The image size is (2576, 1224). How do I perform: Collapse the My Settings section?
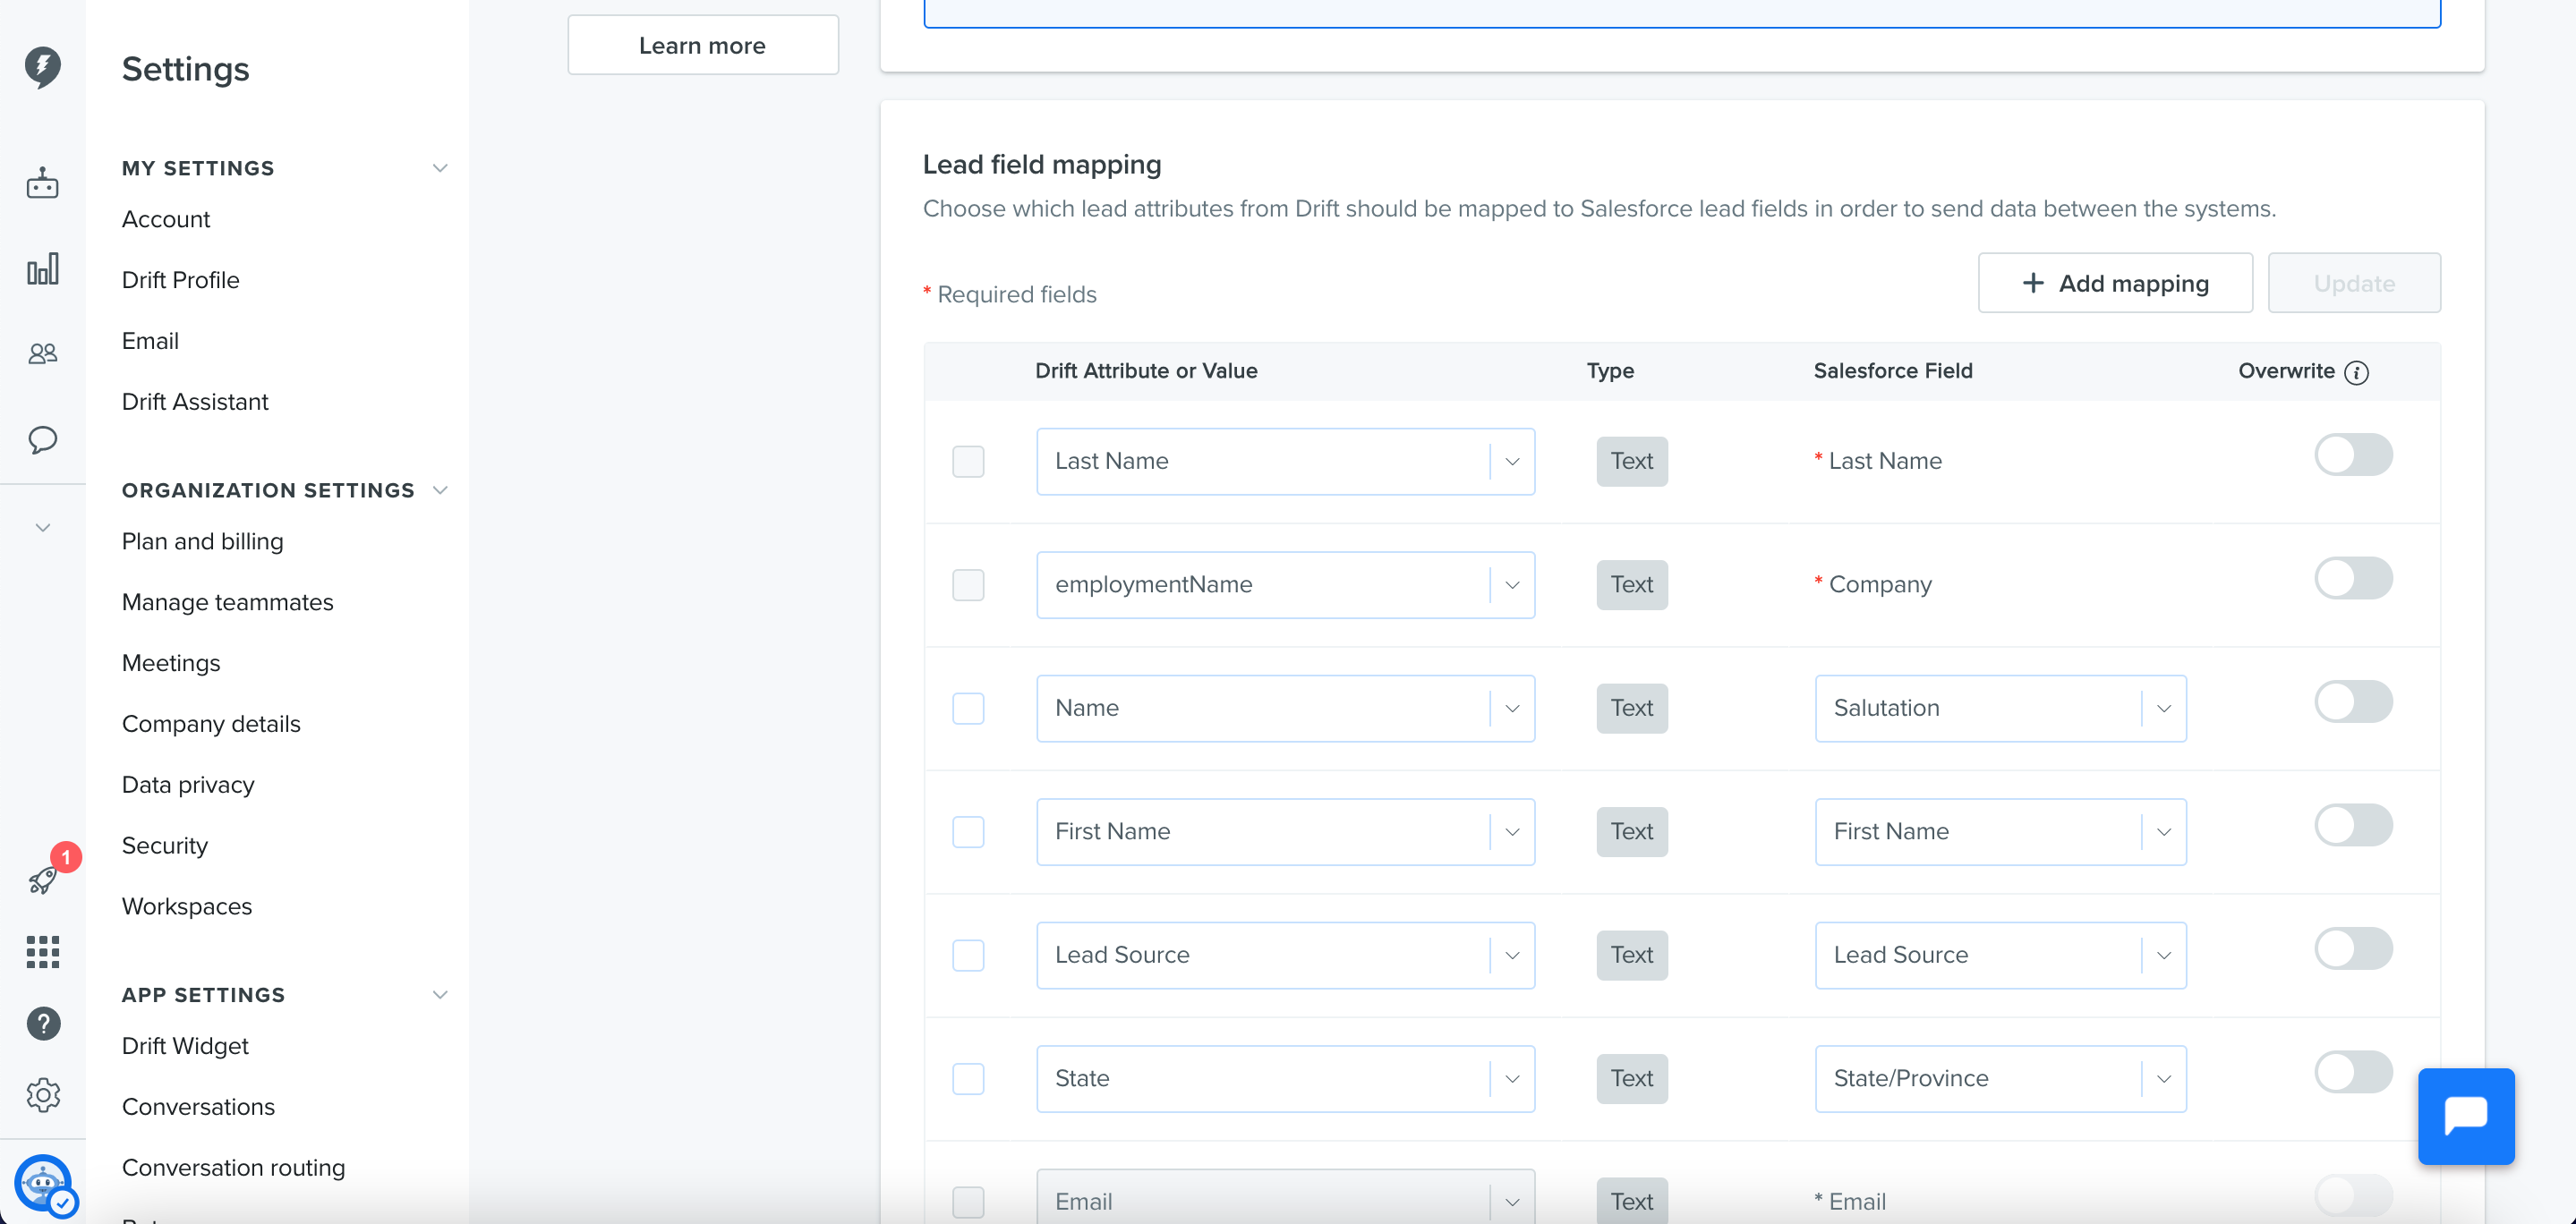click(x=439, y=168)
